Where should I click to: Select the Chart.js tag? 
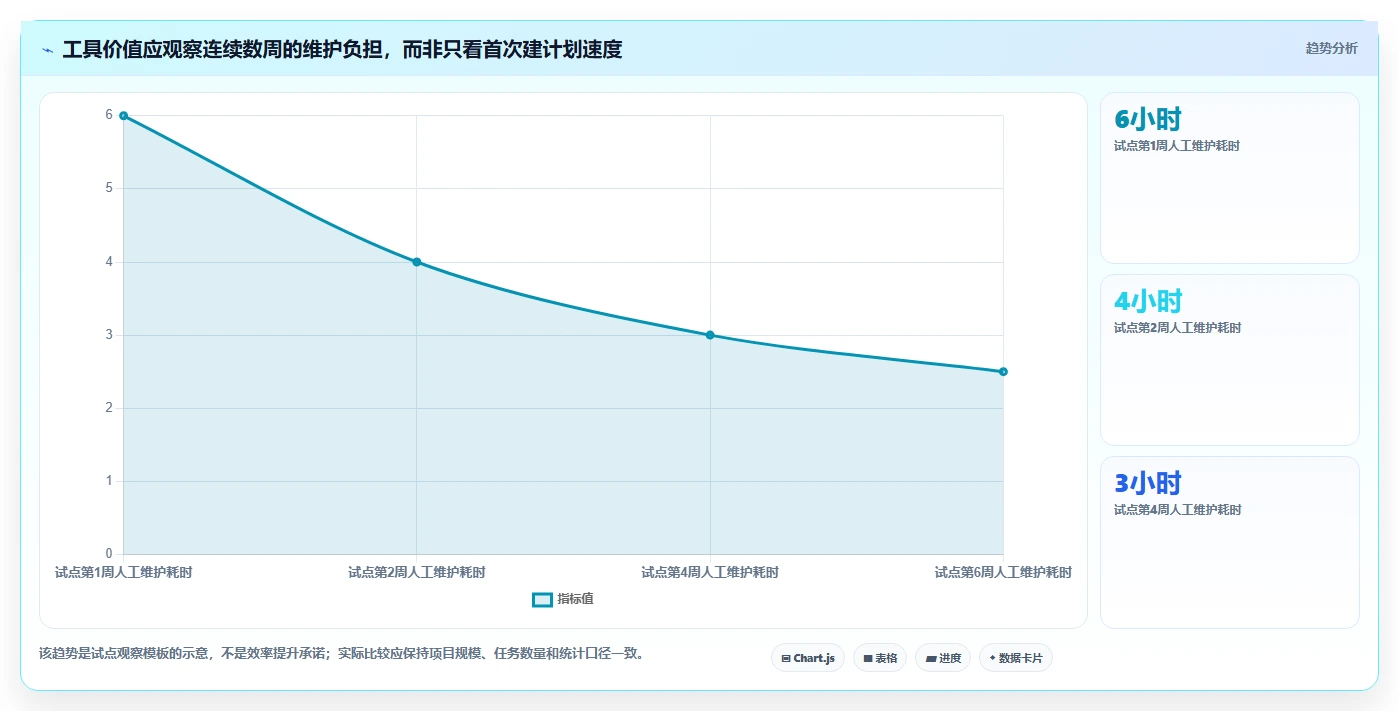pos(808,658)
